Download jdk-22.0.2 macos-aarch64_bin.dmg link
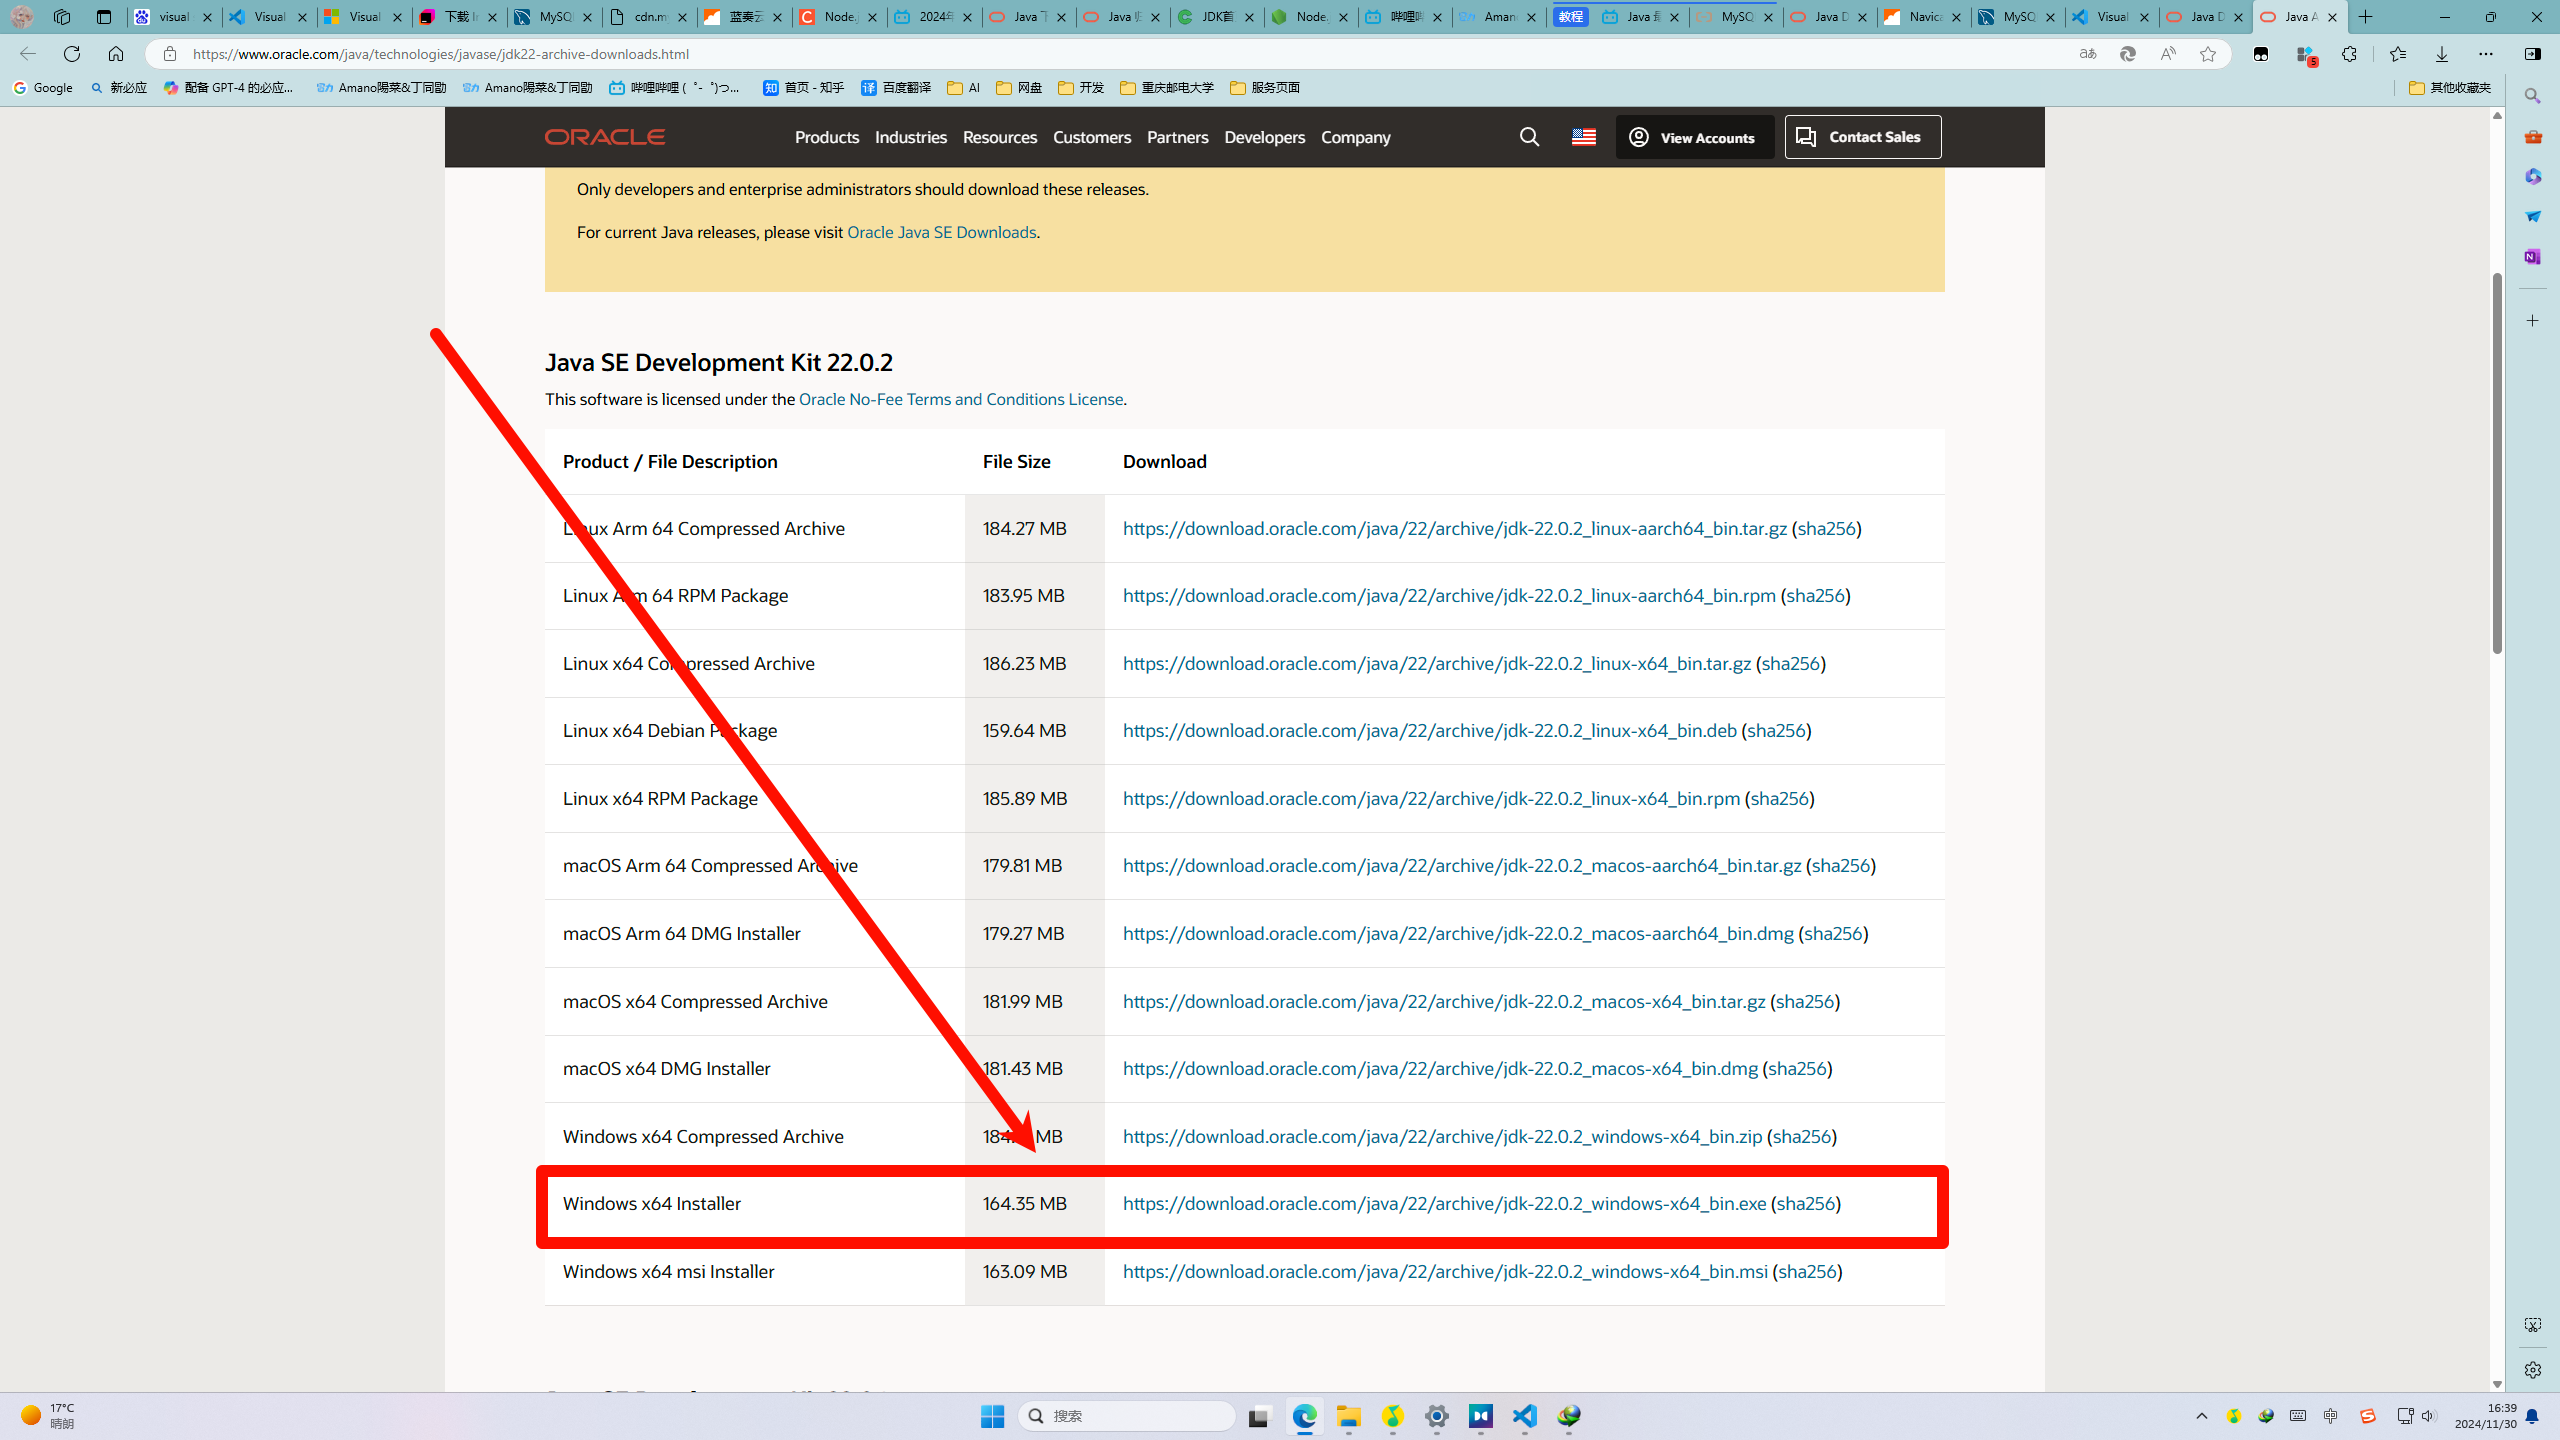Viewport: 2560px width, 1440px height. 1458,934
